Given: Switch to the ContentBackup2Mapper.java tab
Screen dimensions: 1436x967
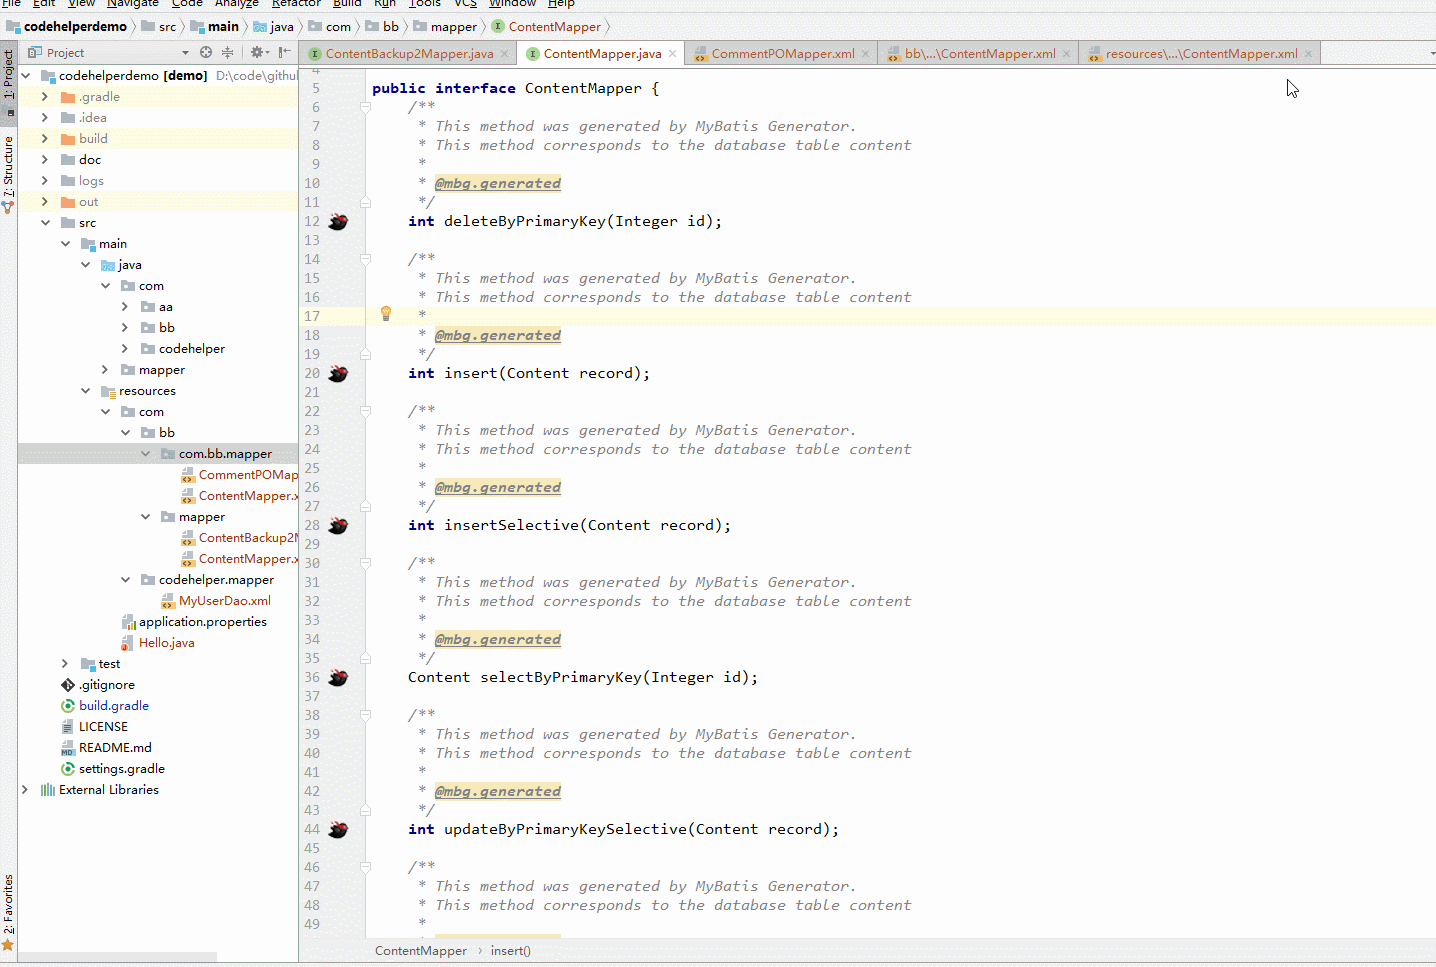Looking at the screenshot, I should pos(409,54).
